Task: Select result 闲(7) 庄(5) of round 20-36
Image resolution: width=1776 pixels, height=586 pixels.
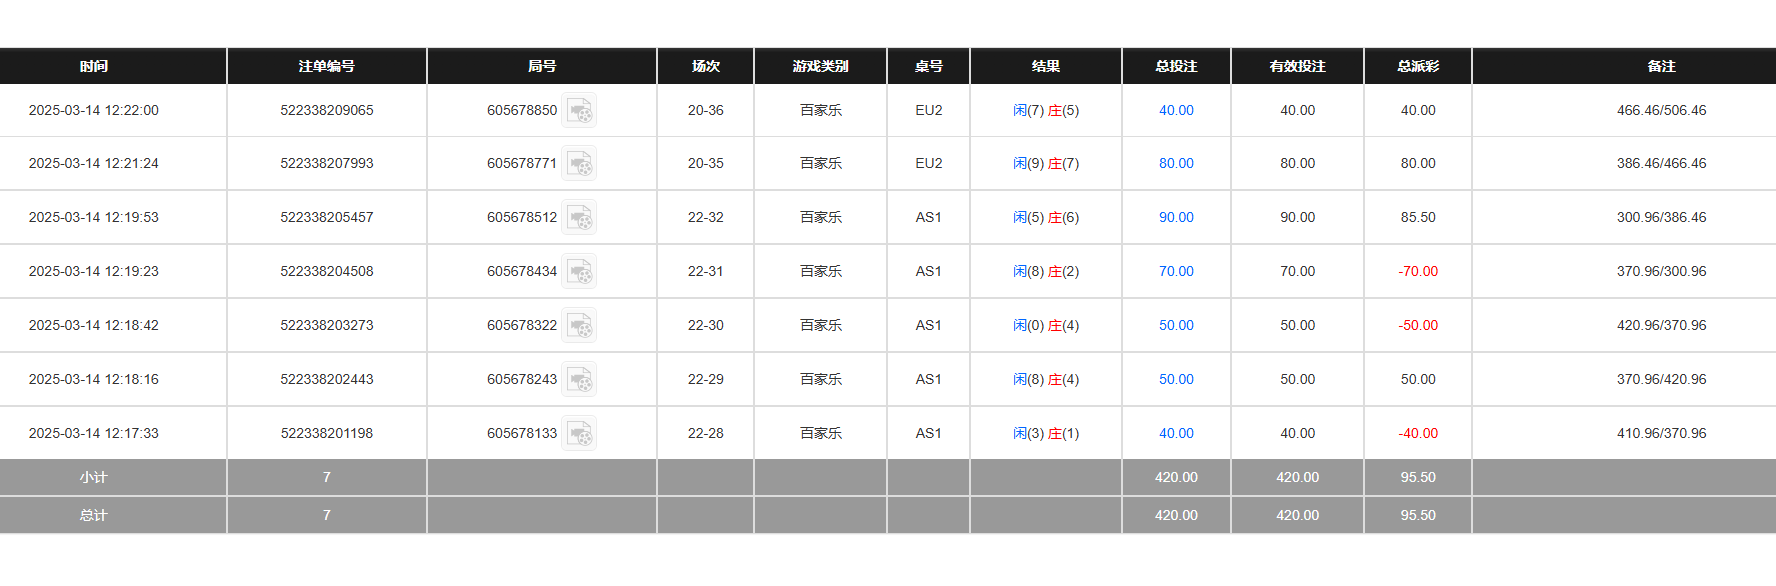Action: click(x=1046, y=110)
